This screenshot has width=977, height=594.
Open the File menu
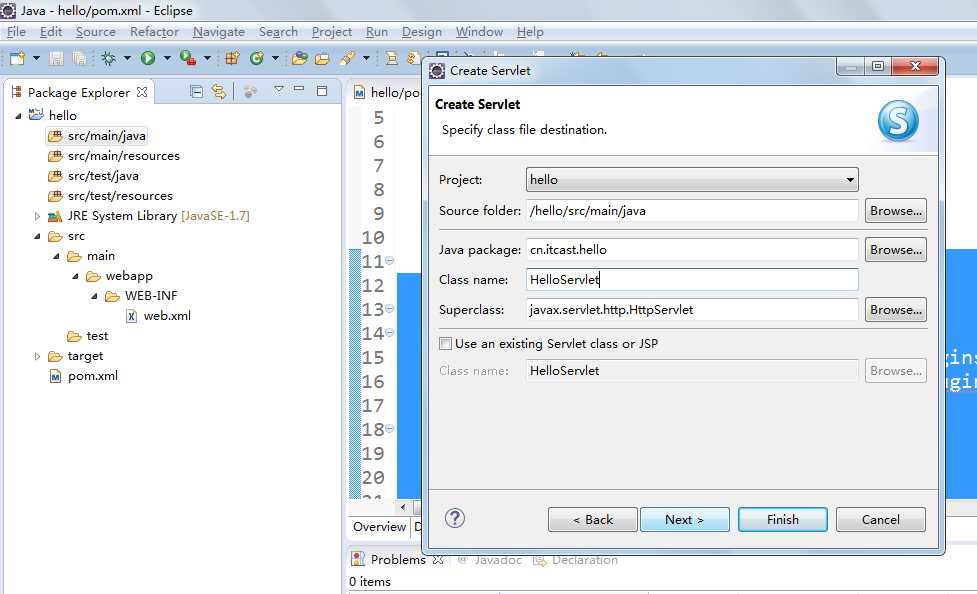click(x=16, y=32)
